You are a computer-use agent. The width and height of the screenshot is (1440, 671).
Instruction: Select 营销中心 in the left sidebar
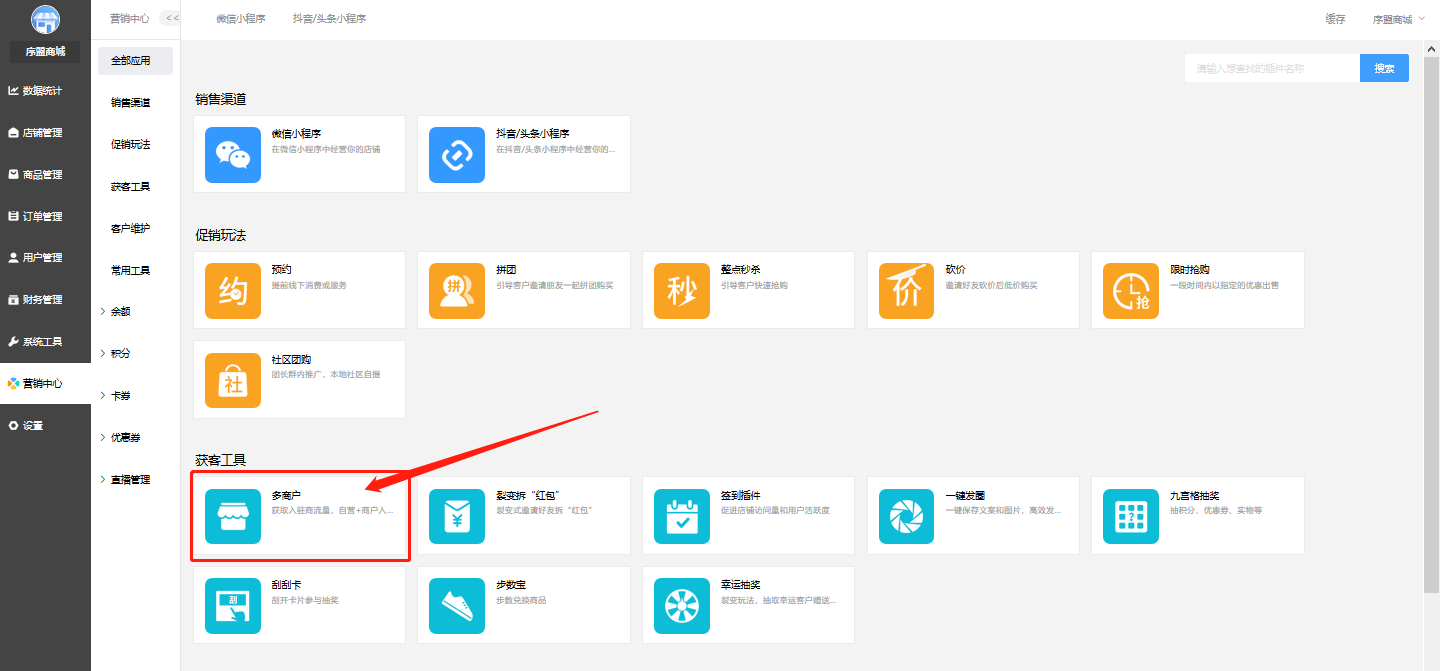45,384
